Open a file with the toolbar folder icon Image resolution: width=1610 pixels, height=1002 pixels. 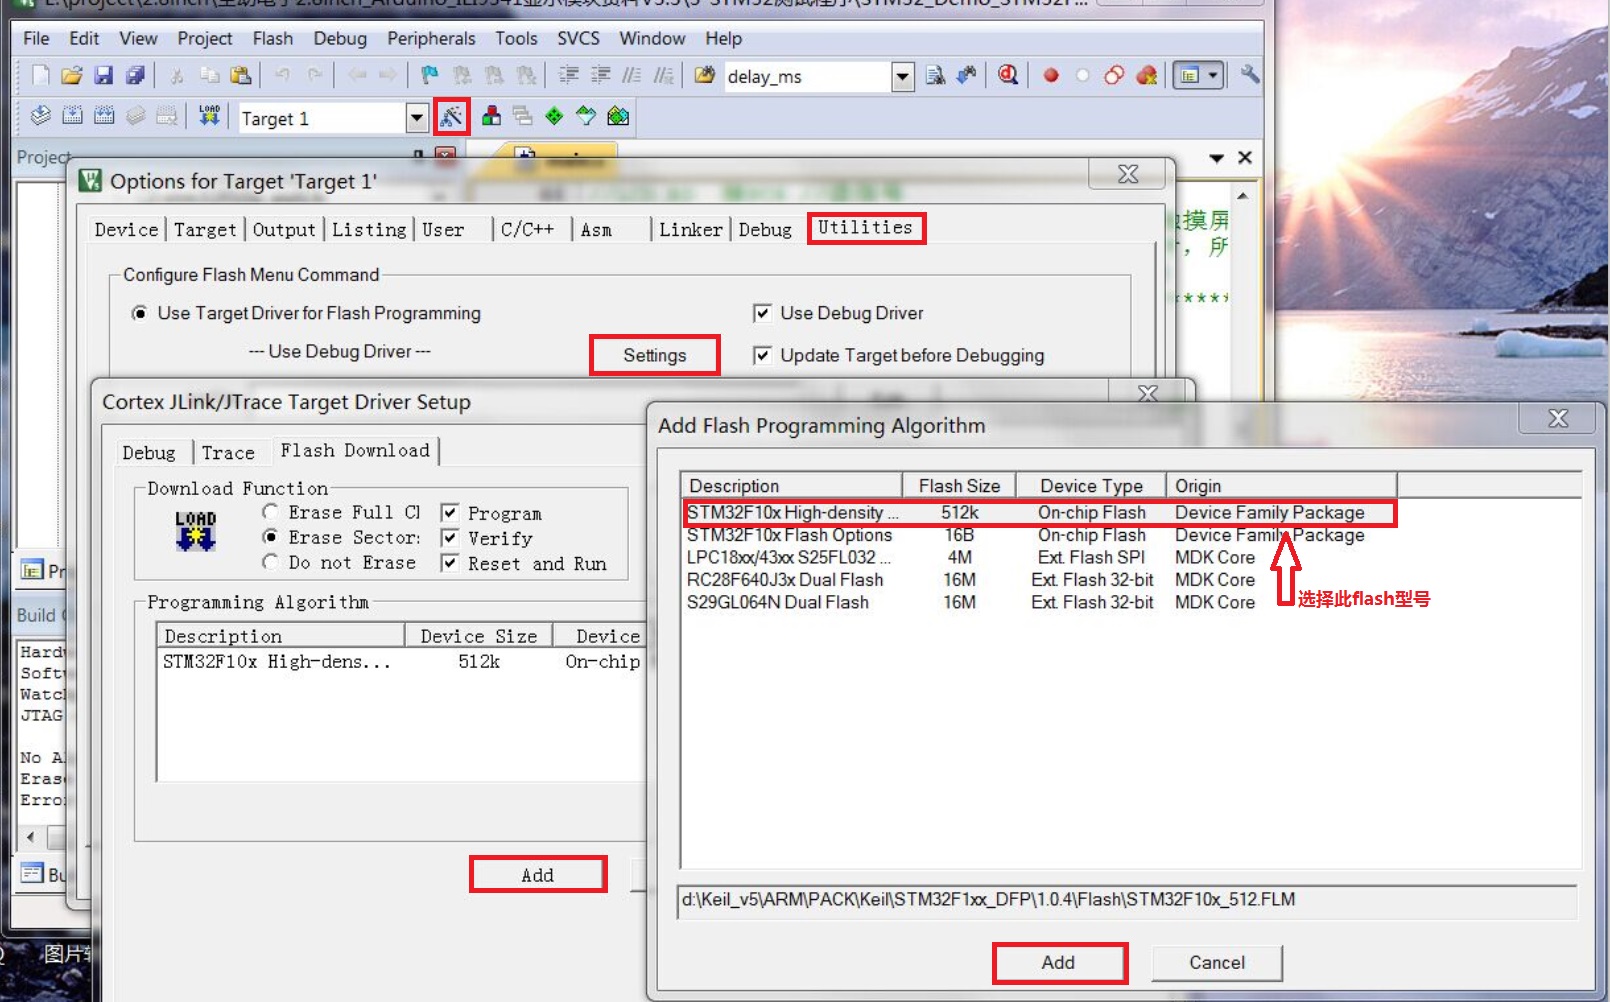coord(71,76)
